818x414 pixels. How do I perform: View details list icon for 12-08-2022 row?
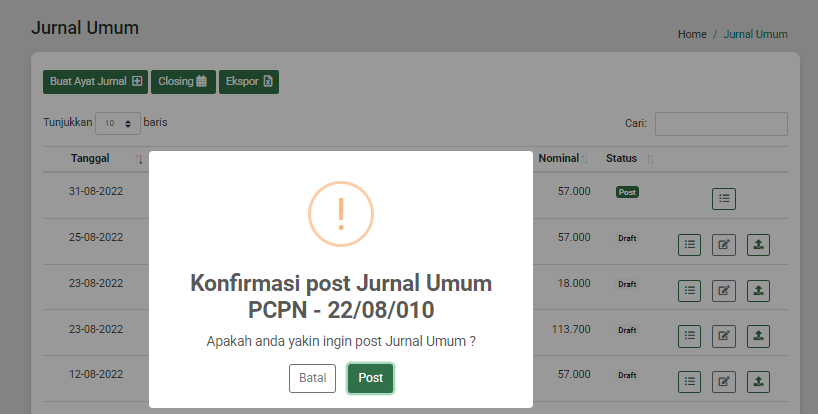(x=690, y=382)
